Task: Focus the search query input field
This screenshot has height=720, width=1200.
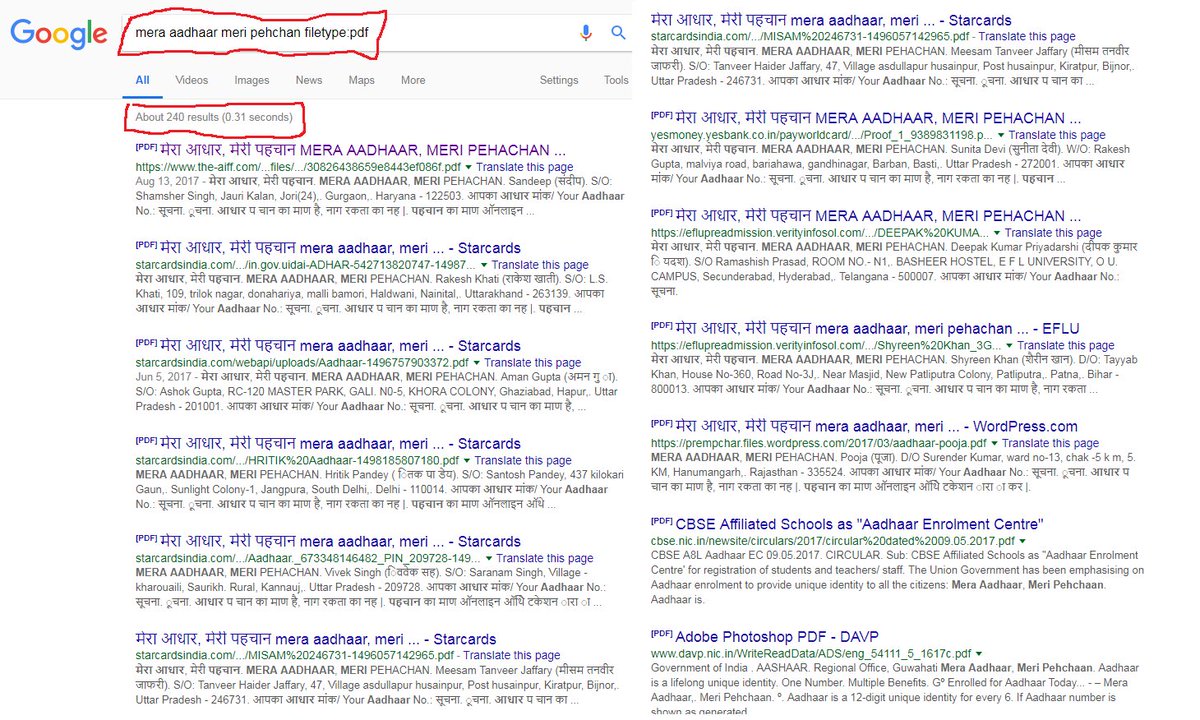Action: 348,33
